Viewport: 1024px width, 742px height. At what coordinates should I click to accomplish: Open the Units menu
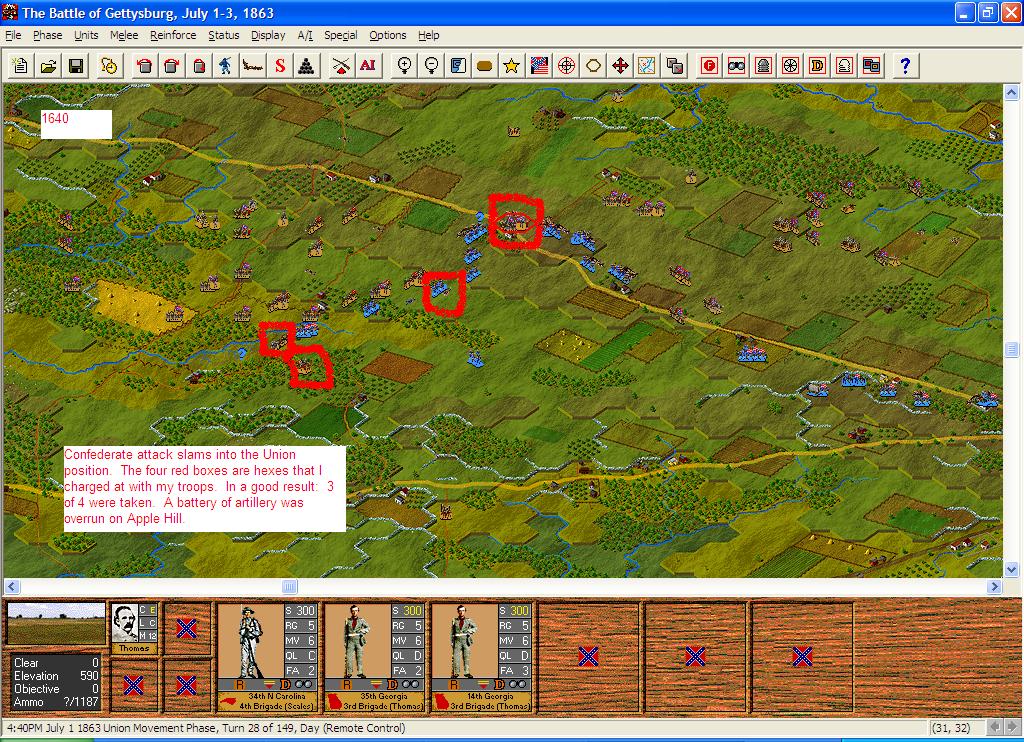[86, 35]
